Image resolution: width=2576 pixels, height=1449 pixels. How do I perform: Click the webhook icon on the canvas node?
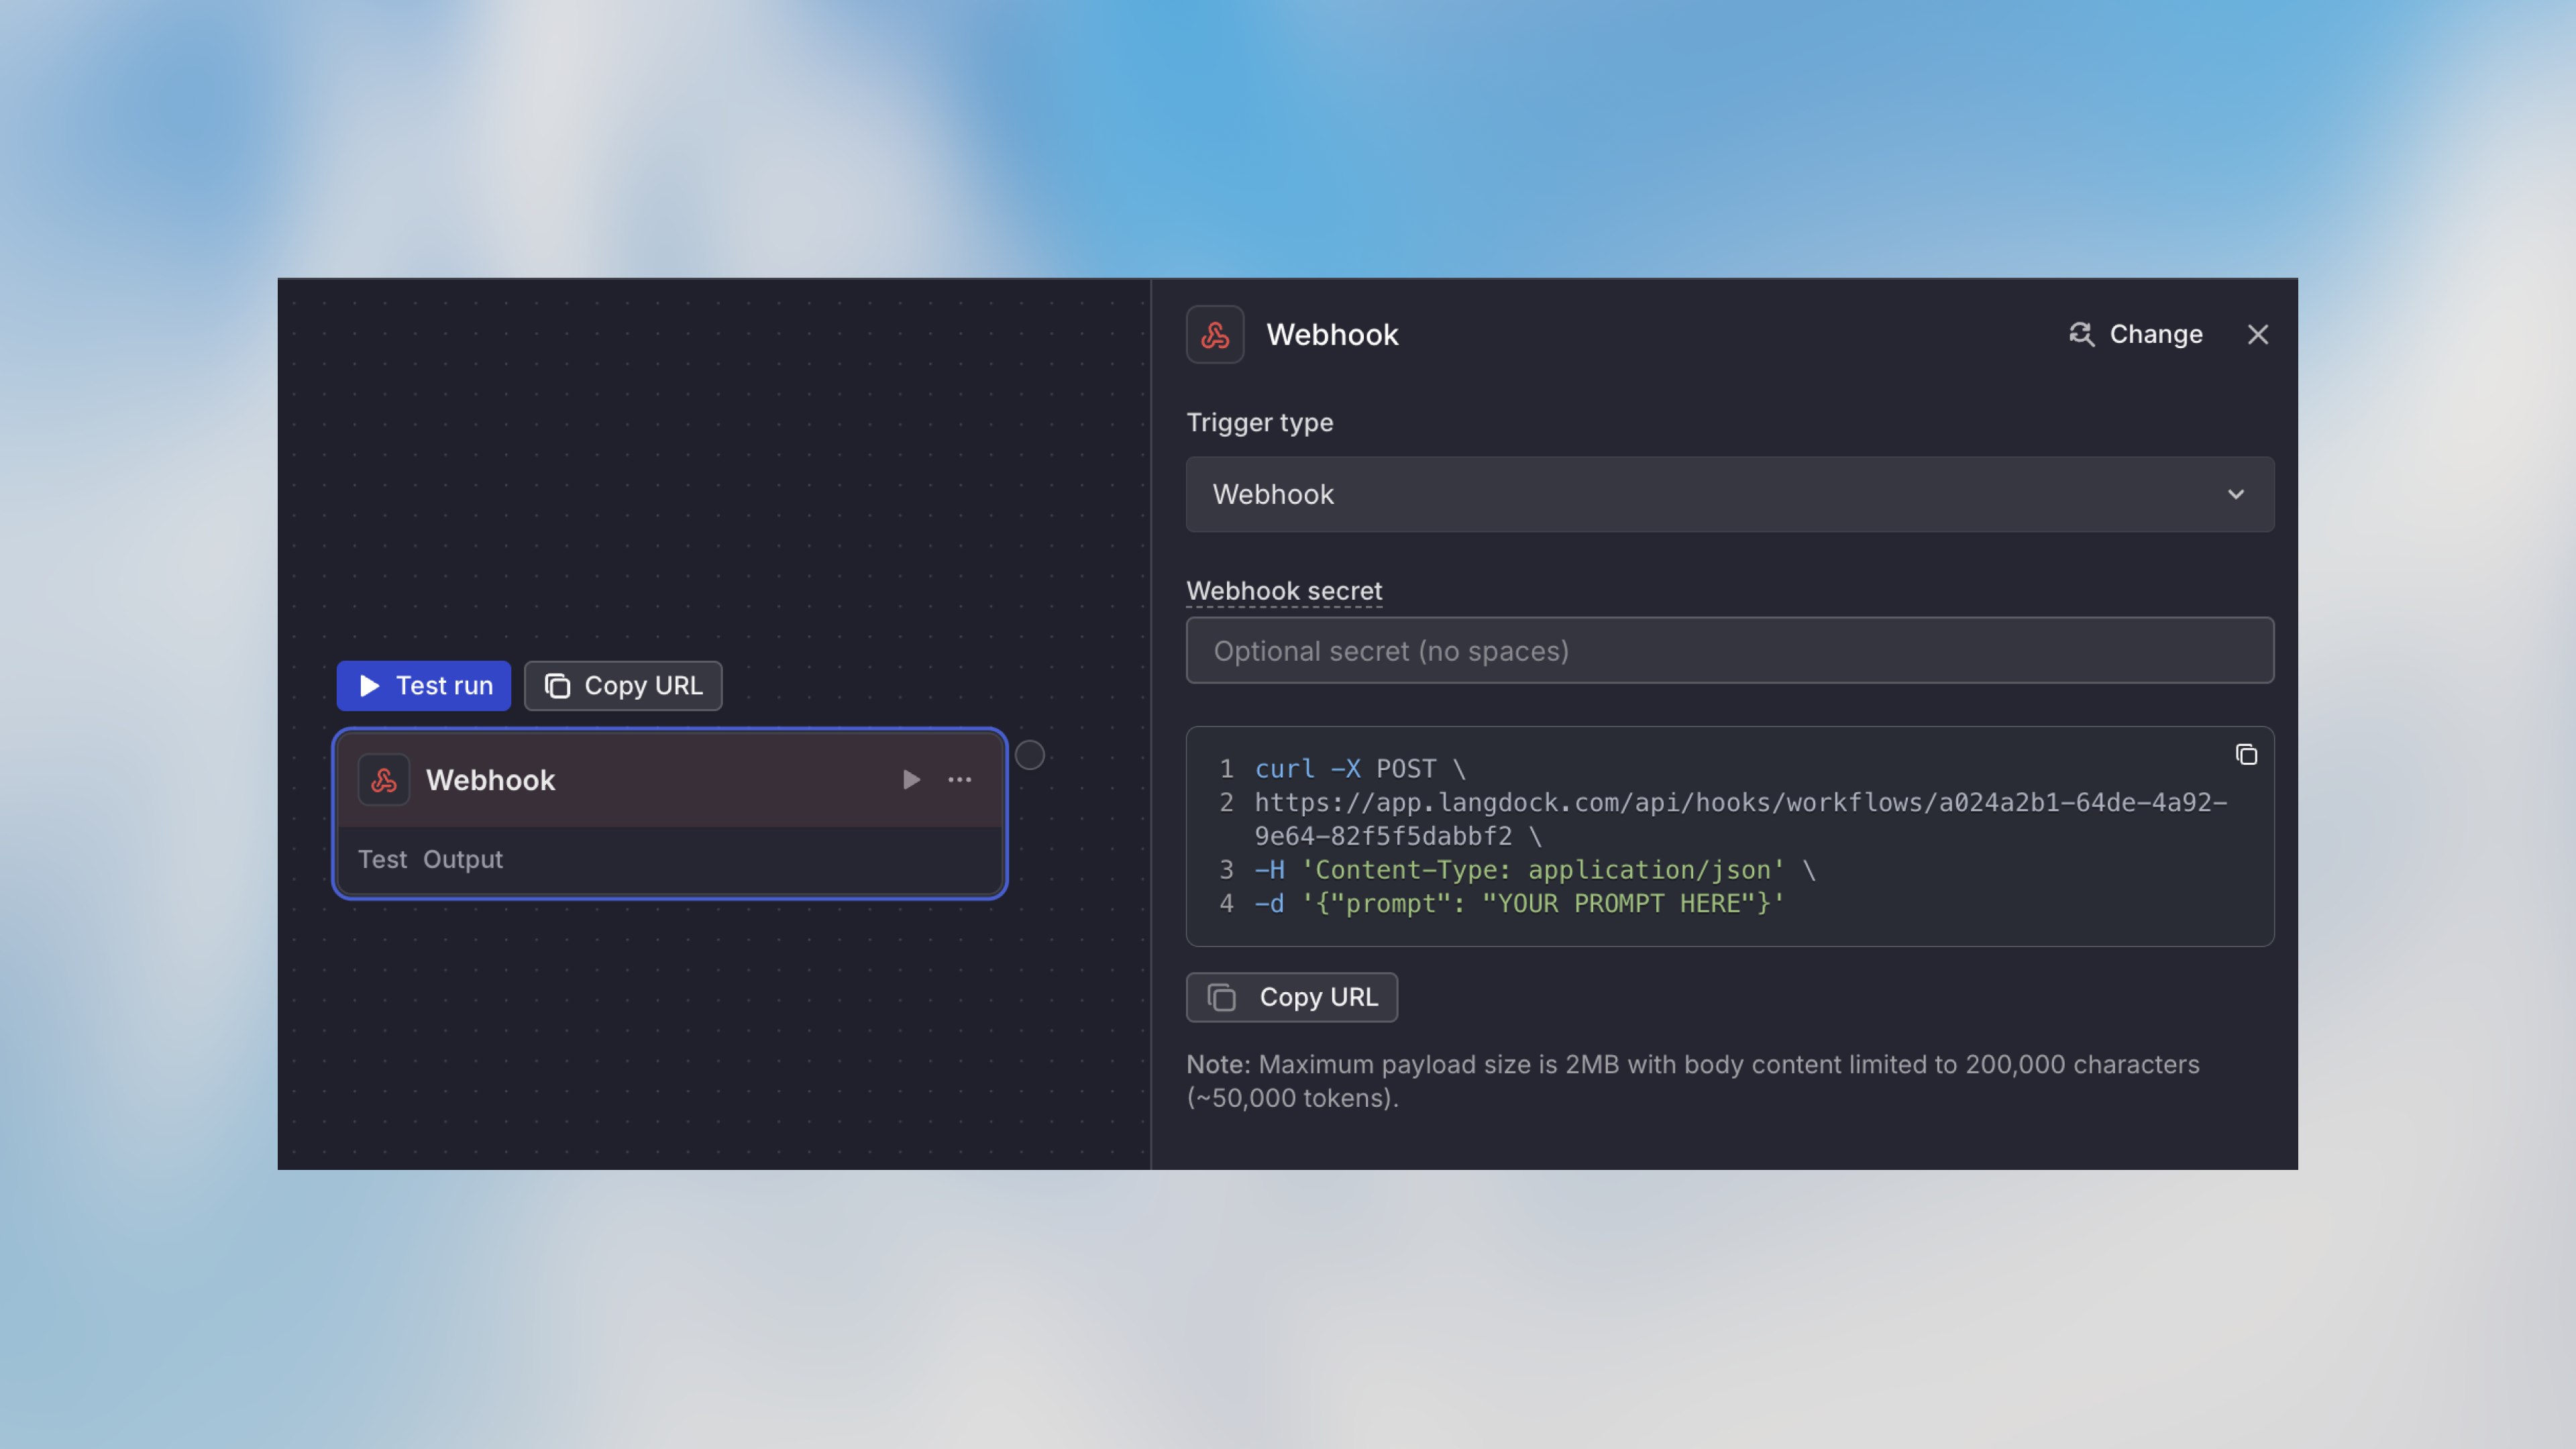pos(383,779)
